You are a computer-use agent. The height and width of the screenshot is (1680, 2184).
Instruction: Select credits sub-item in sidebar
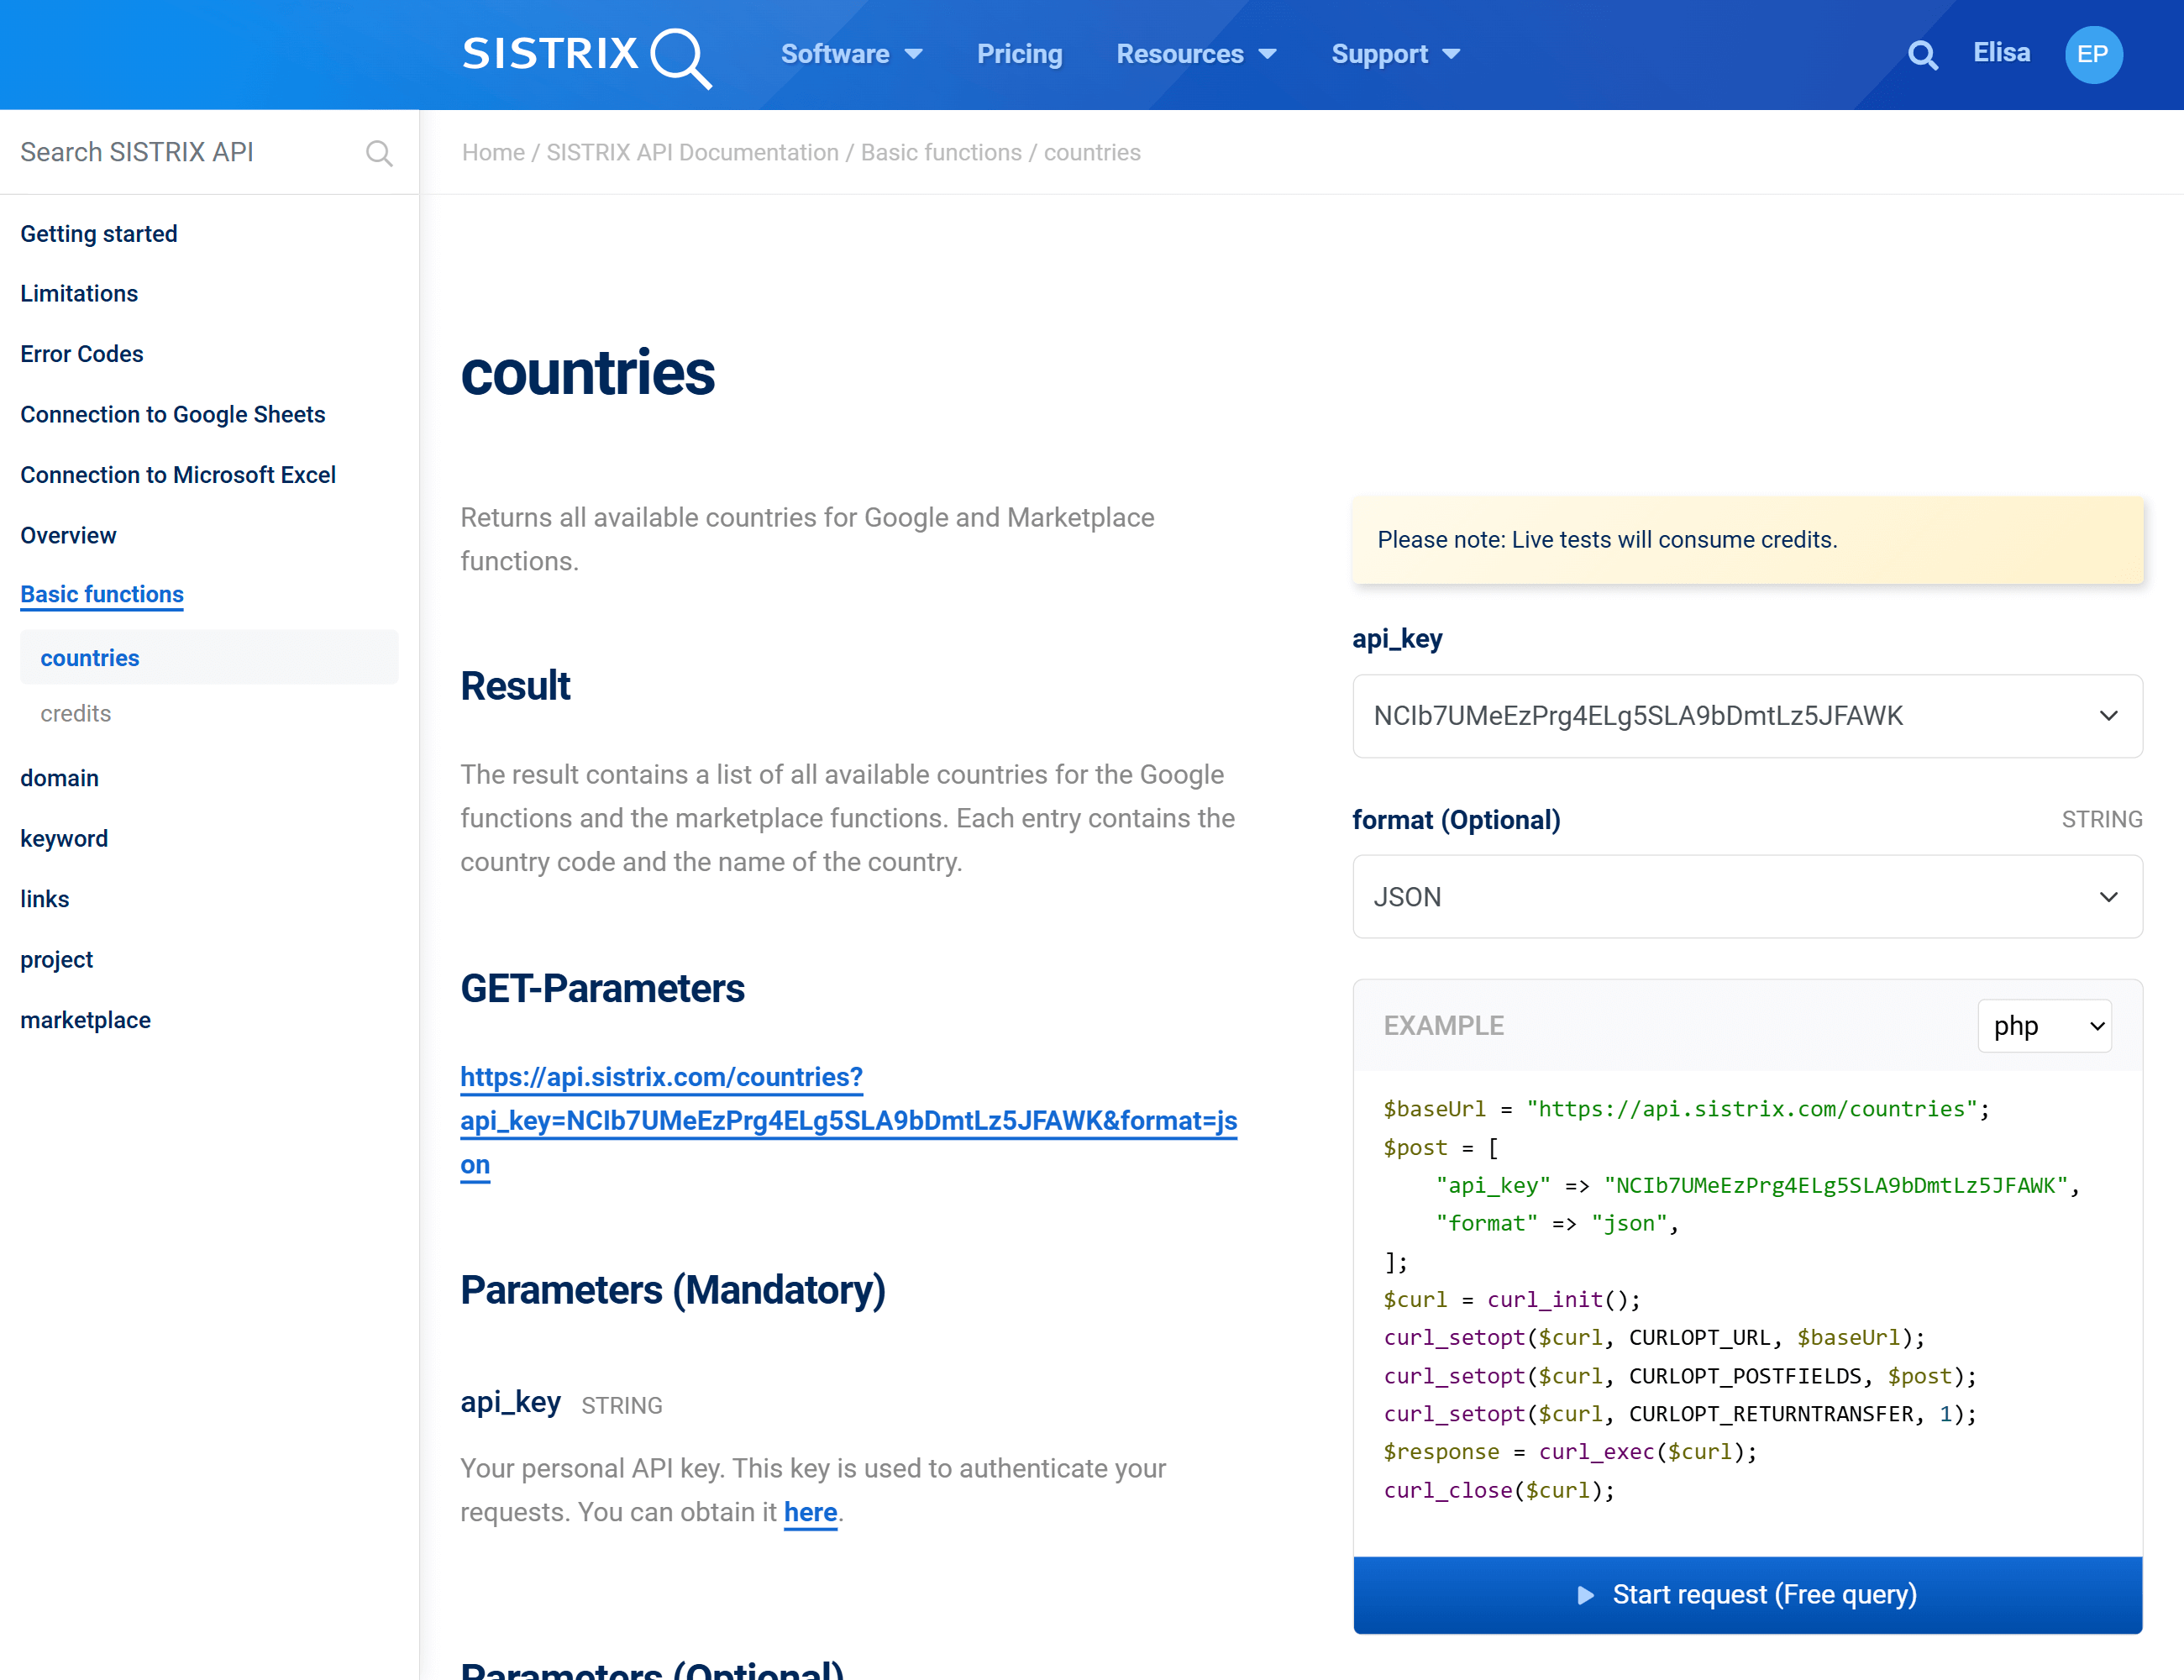76,713
